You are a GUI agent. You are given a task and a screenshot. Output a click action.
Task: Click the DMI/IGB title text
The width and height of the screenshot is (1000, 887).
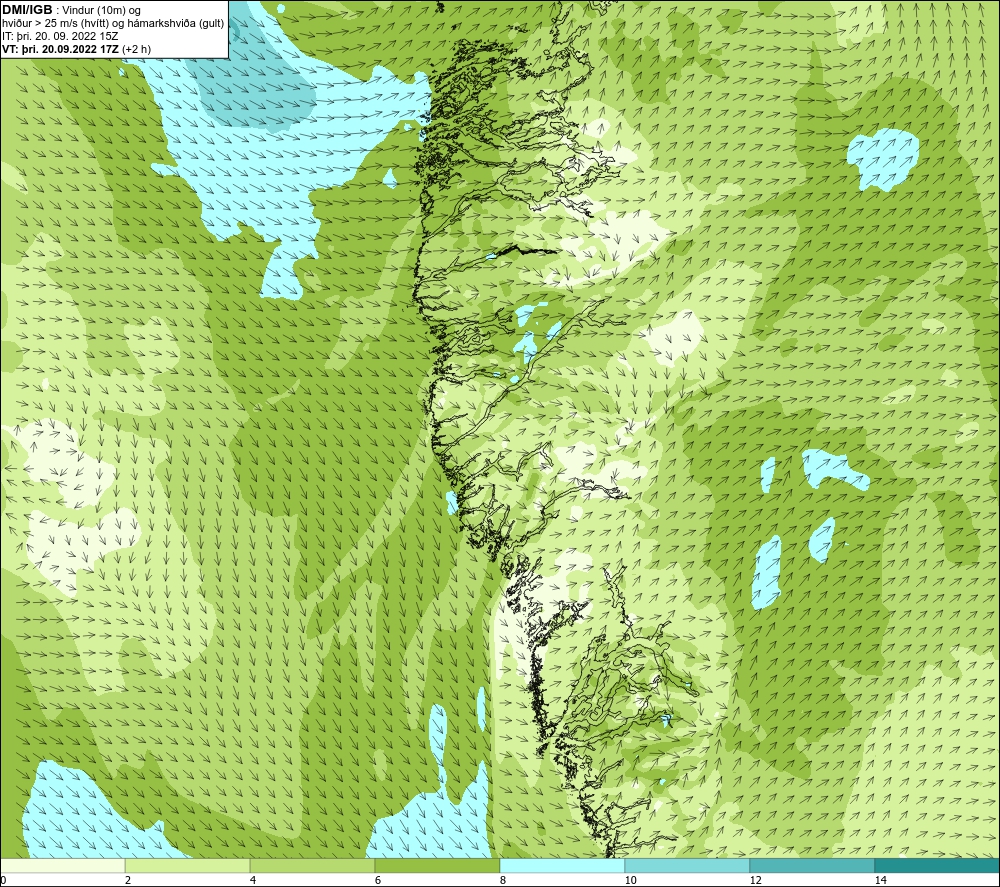pos(27,10)
